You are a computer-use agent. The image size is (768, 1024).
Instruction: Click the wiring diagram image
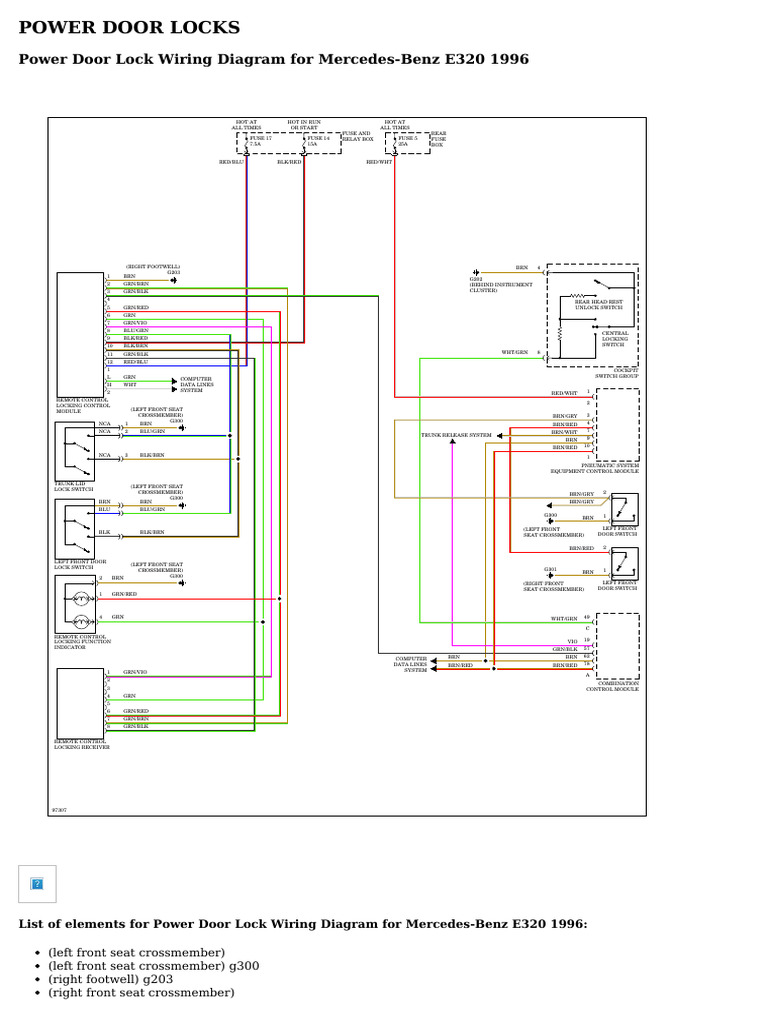tap(347, 466)
